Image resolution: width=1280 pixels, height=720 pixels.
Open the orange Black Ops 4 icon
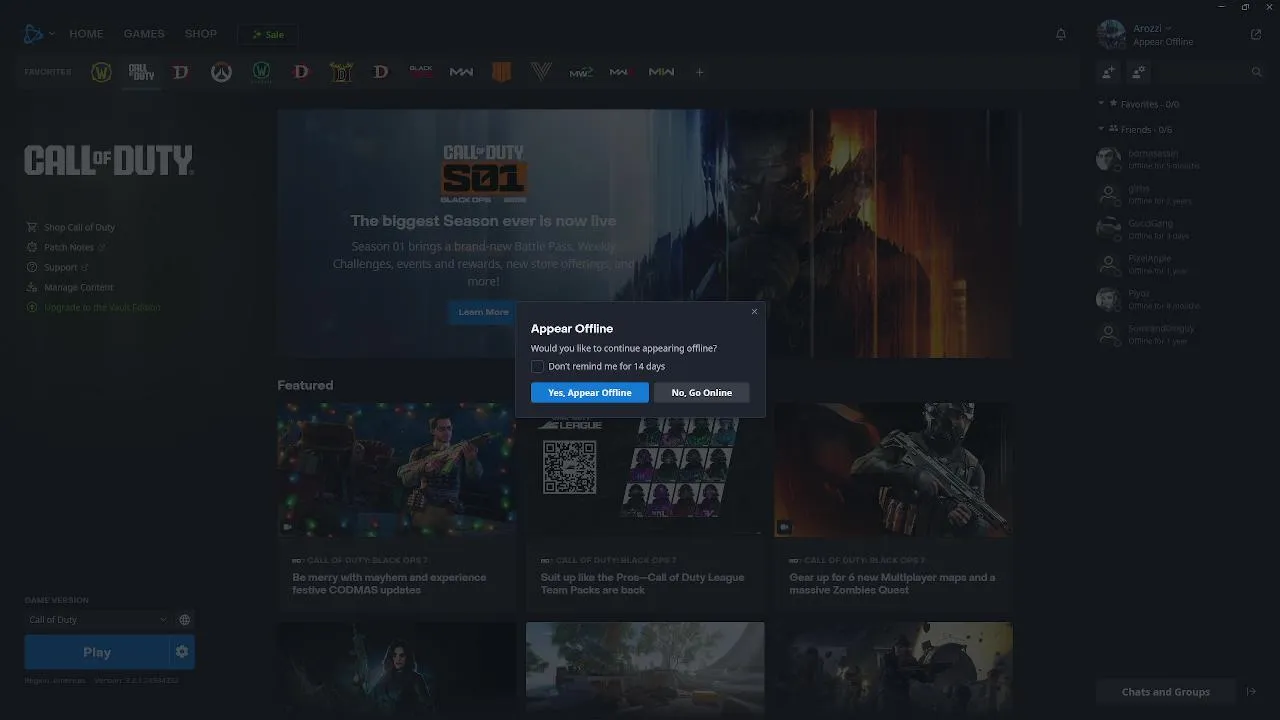pos(501,72)
